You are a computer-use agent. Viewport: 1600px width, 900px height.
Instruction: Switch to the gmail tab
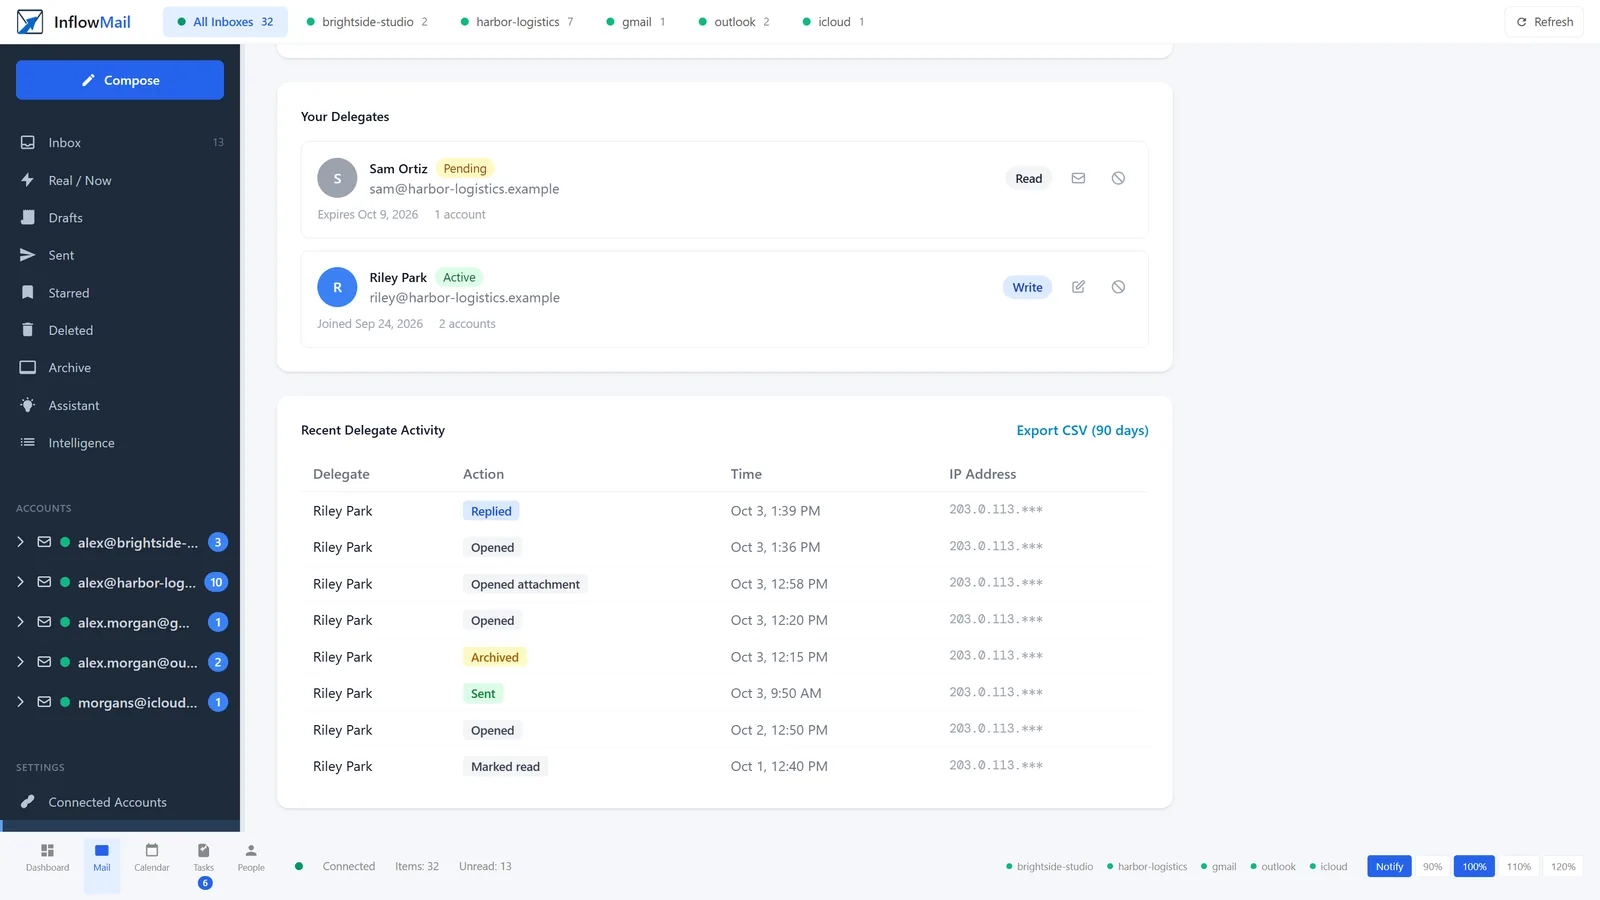click(x=636, y=22)
